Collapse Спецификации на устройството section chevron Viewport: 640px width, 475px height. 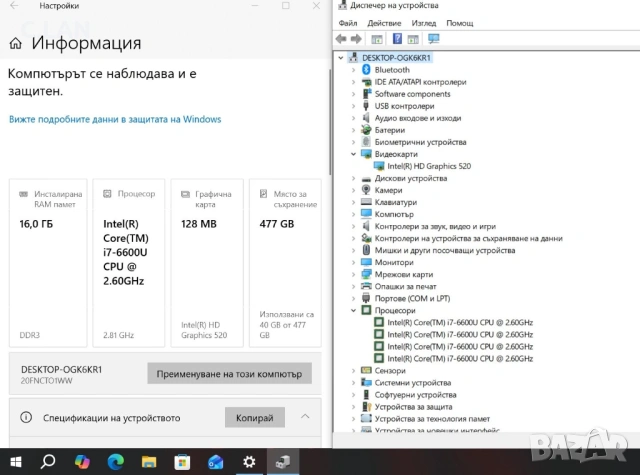coord(305,417)
